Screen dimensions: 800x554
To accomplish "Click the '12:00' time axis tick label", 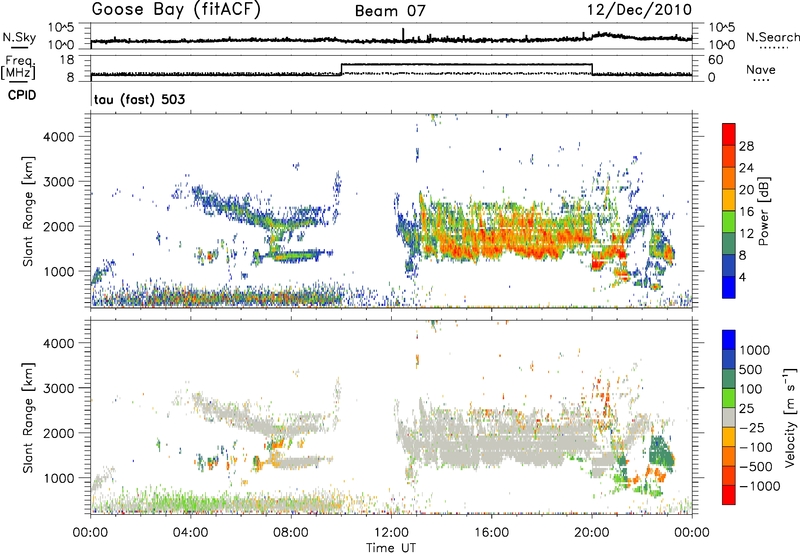I will (391, 533).
